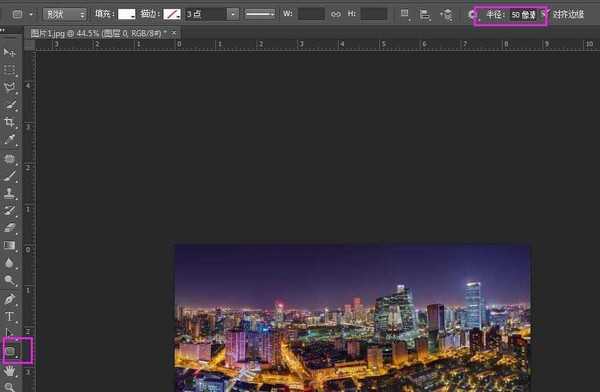Image resolution: width=600 pixels, height=392 pixels.
Task: Click the city night photo on canvas
Action: point(352,318)
